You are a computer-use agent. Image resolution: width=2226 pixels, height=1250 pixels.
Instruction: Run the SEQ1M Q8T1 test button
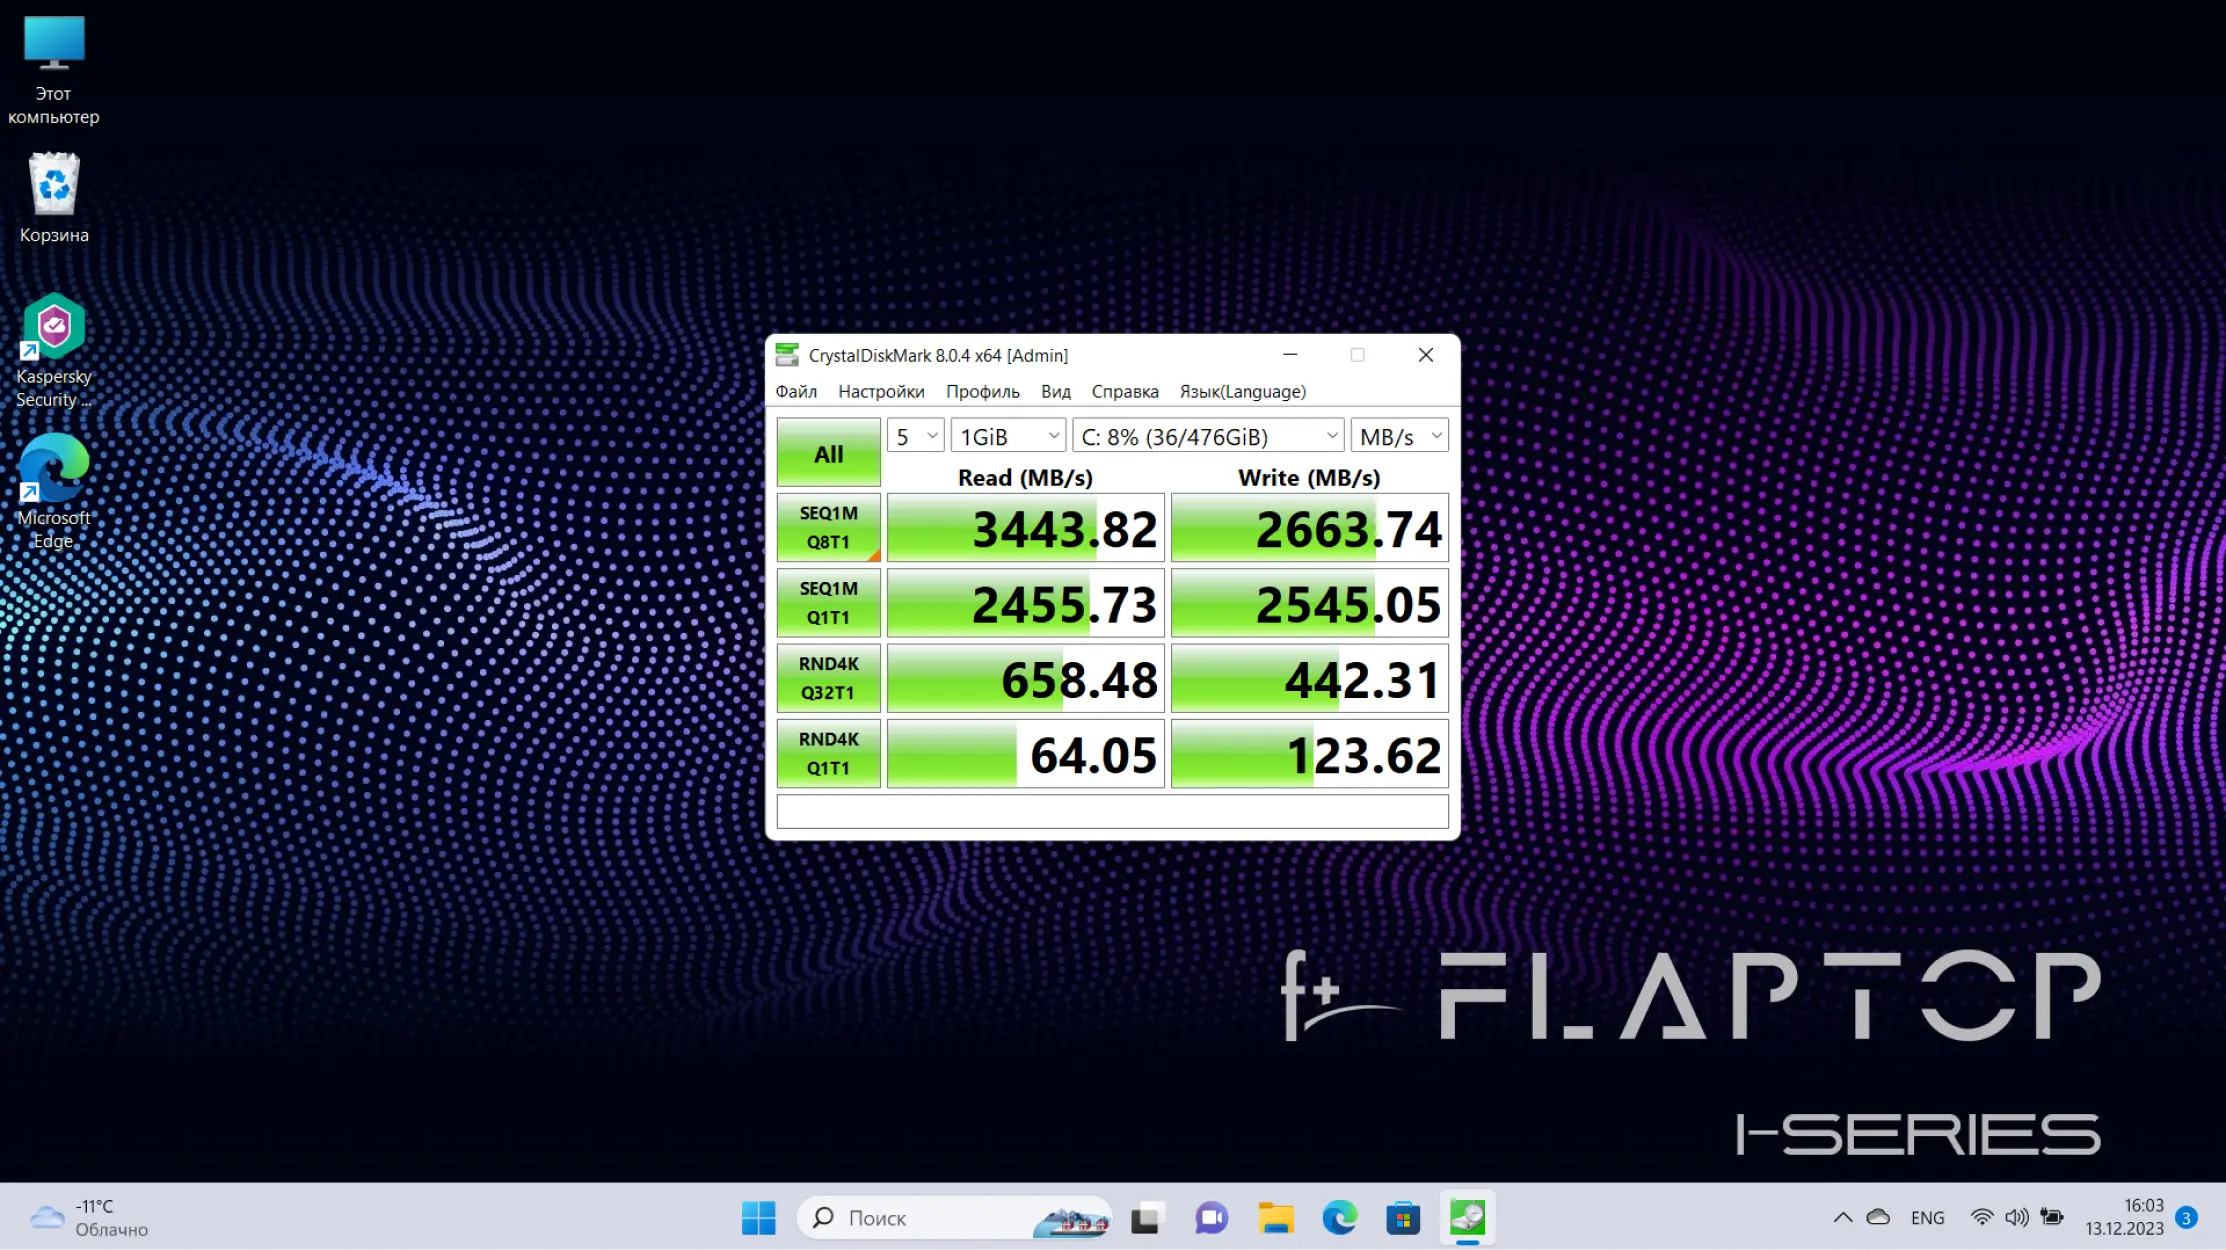point(828,527)
